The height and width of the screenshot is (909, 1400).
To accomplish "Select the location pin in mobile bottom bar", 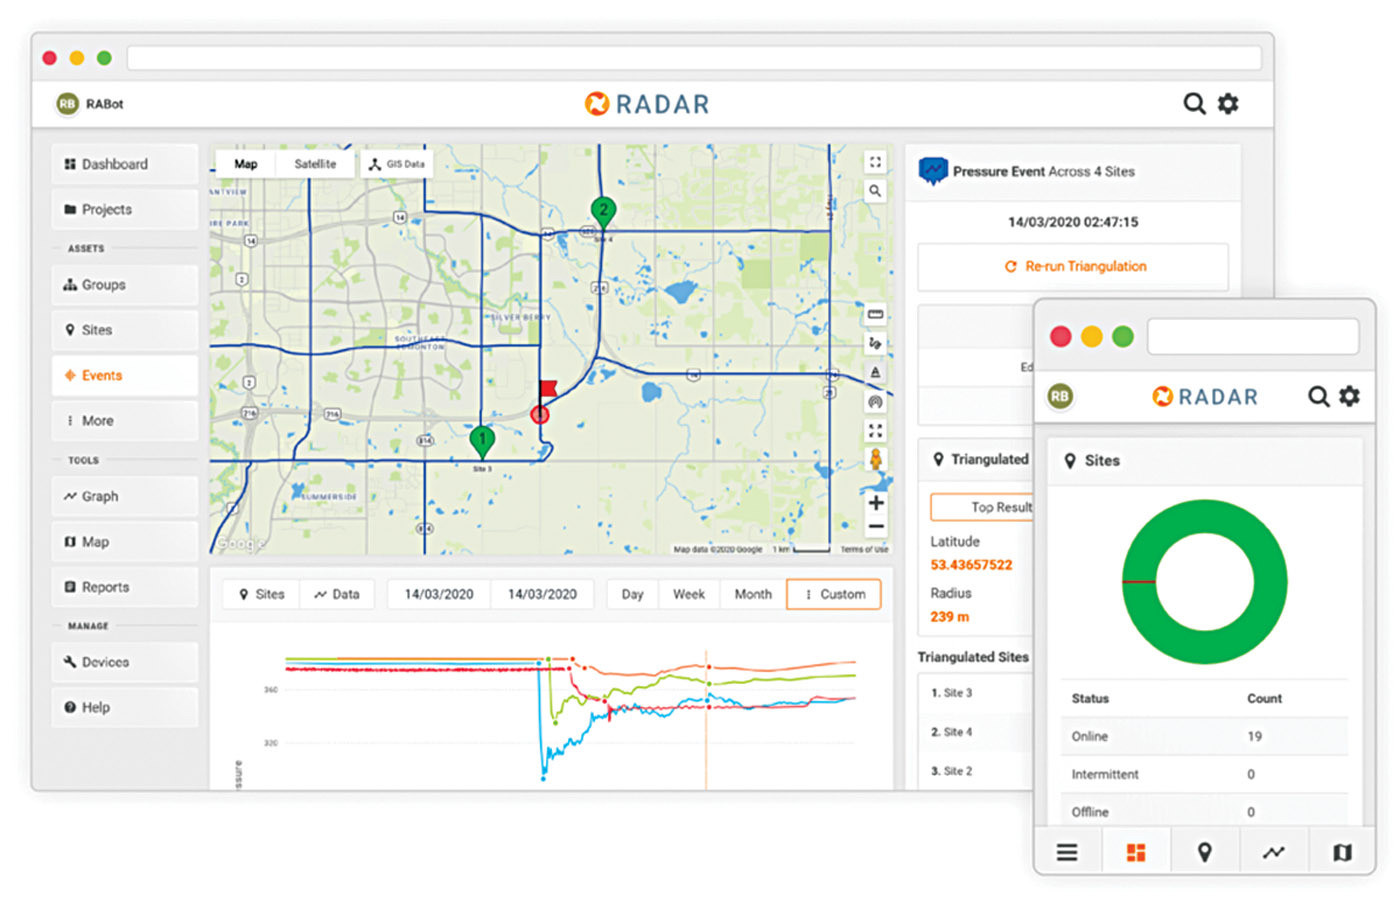I will tap(1205, 852).
